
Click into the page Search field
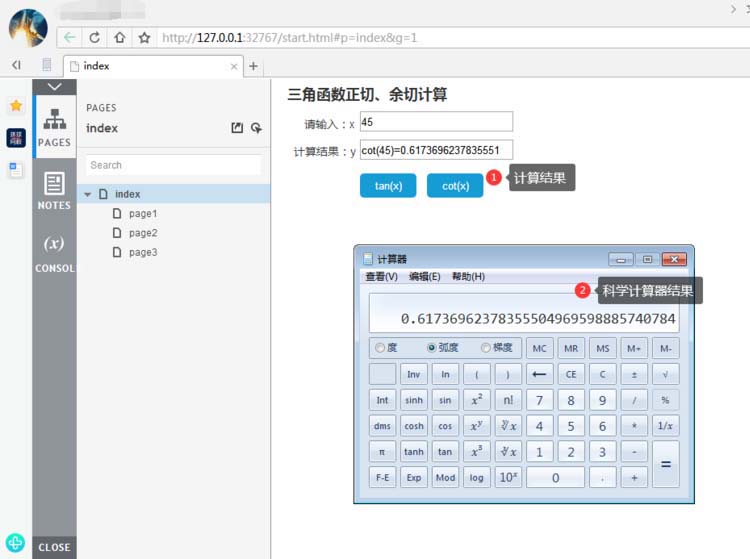[x=173, y=165]
